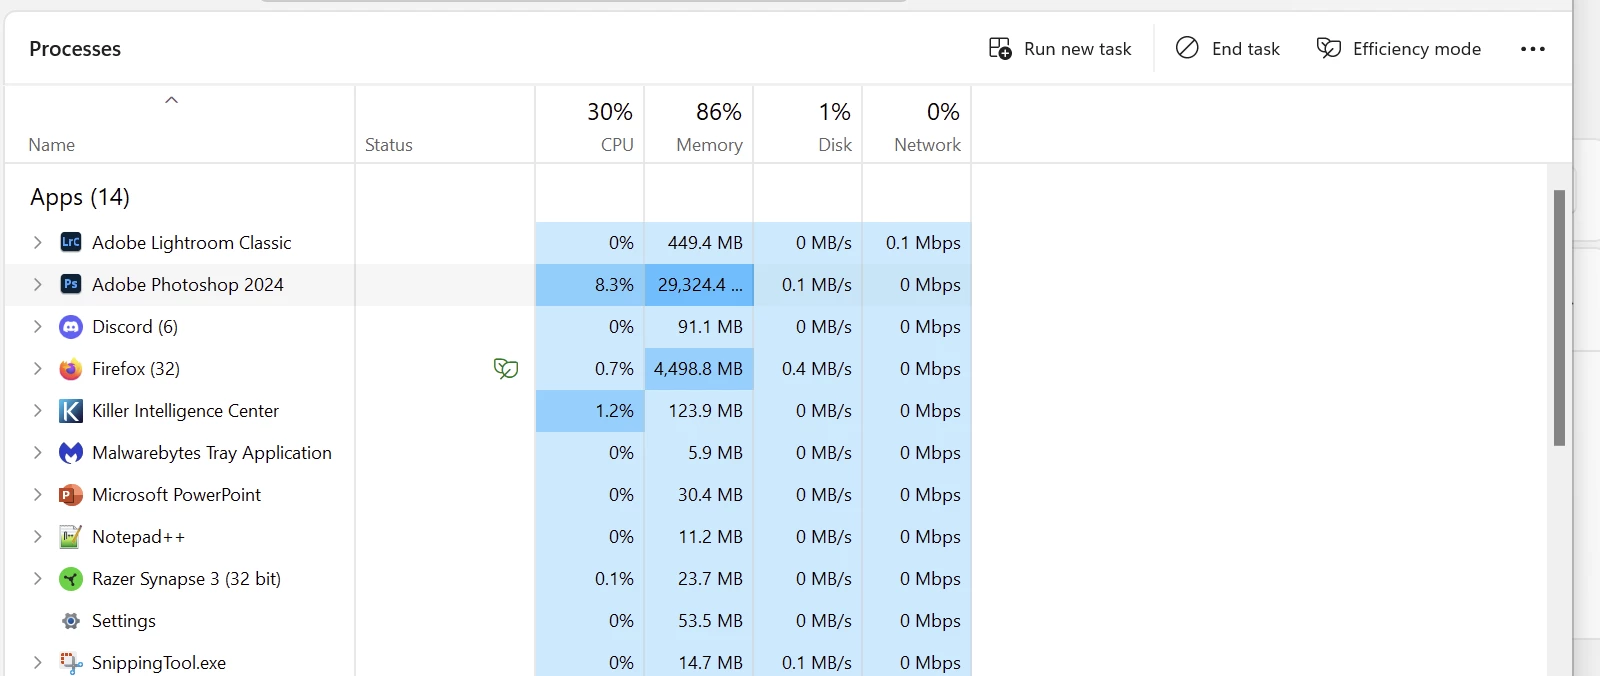1600x676 pixels.
Task: Sort processes by CPU usage column
Action: [x=590, y=124]
